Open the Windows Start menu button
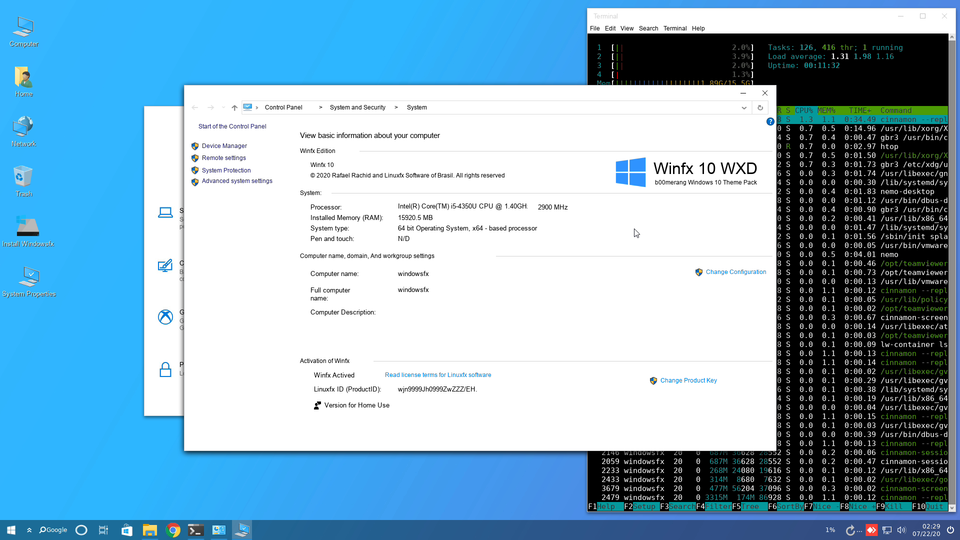Screen dimensions: 960x540 click(11, 530)
